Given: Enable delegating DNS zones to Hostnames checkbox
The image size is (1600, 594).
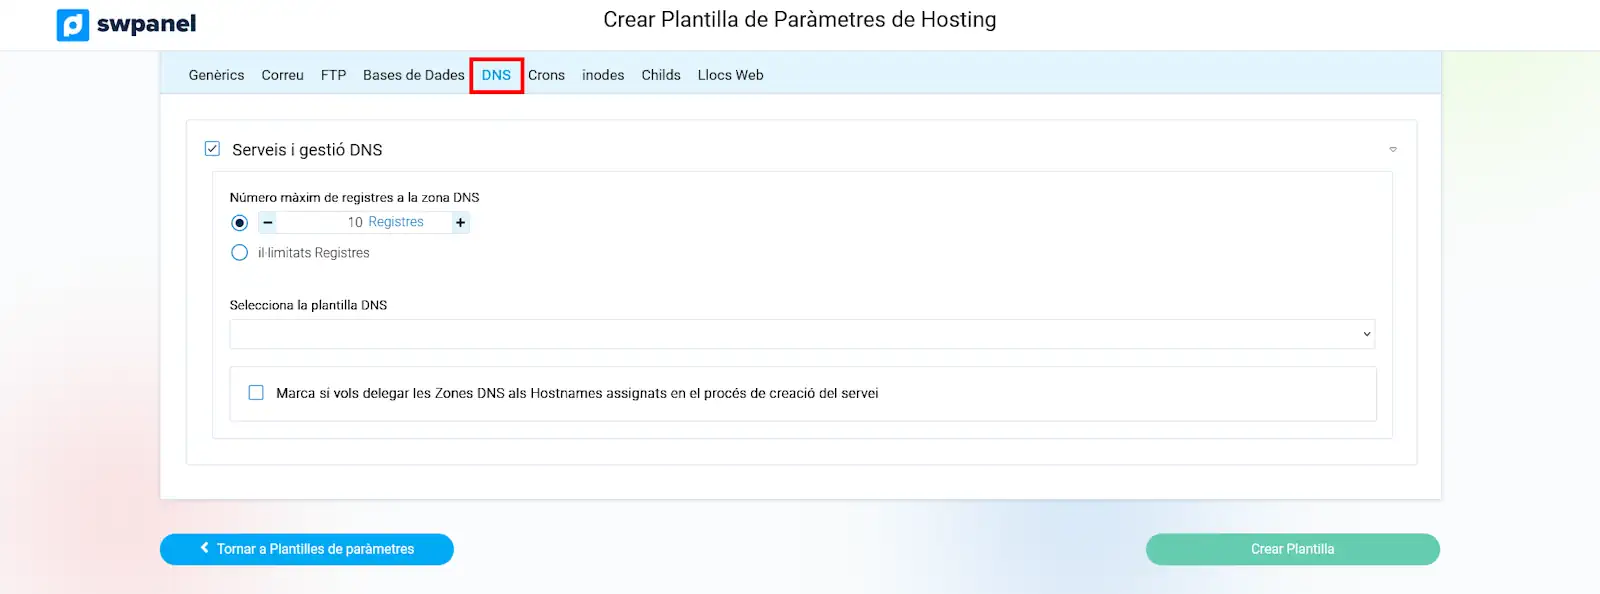Looking at the screenshot, I should point(256,393).
